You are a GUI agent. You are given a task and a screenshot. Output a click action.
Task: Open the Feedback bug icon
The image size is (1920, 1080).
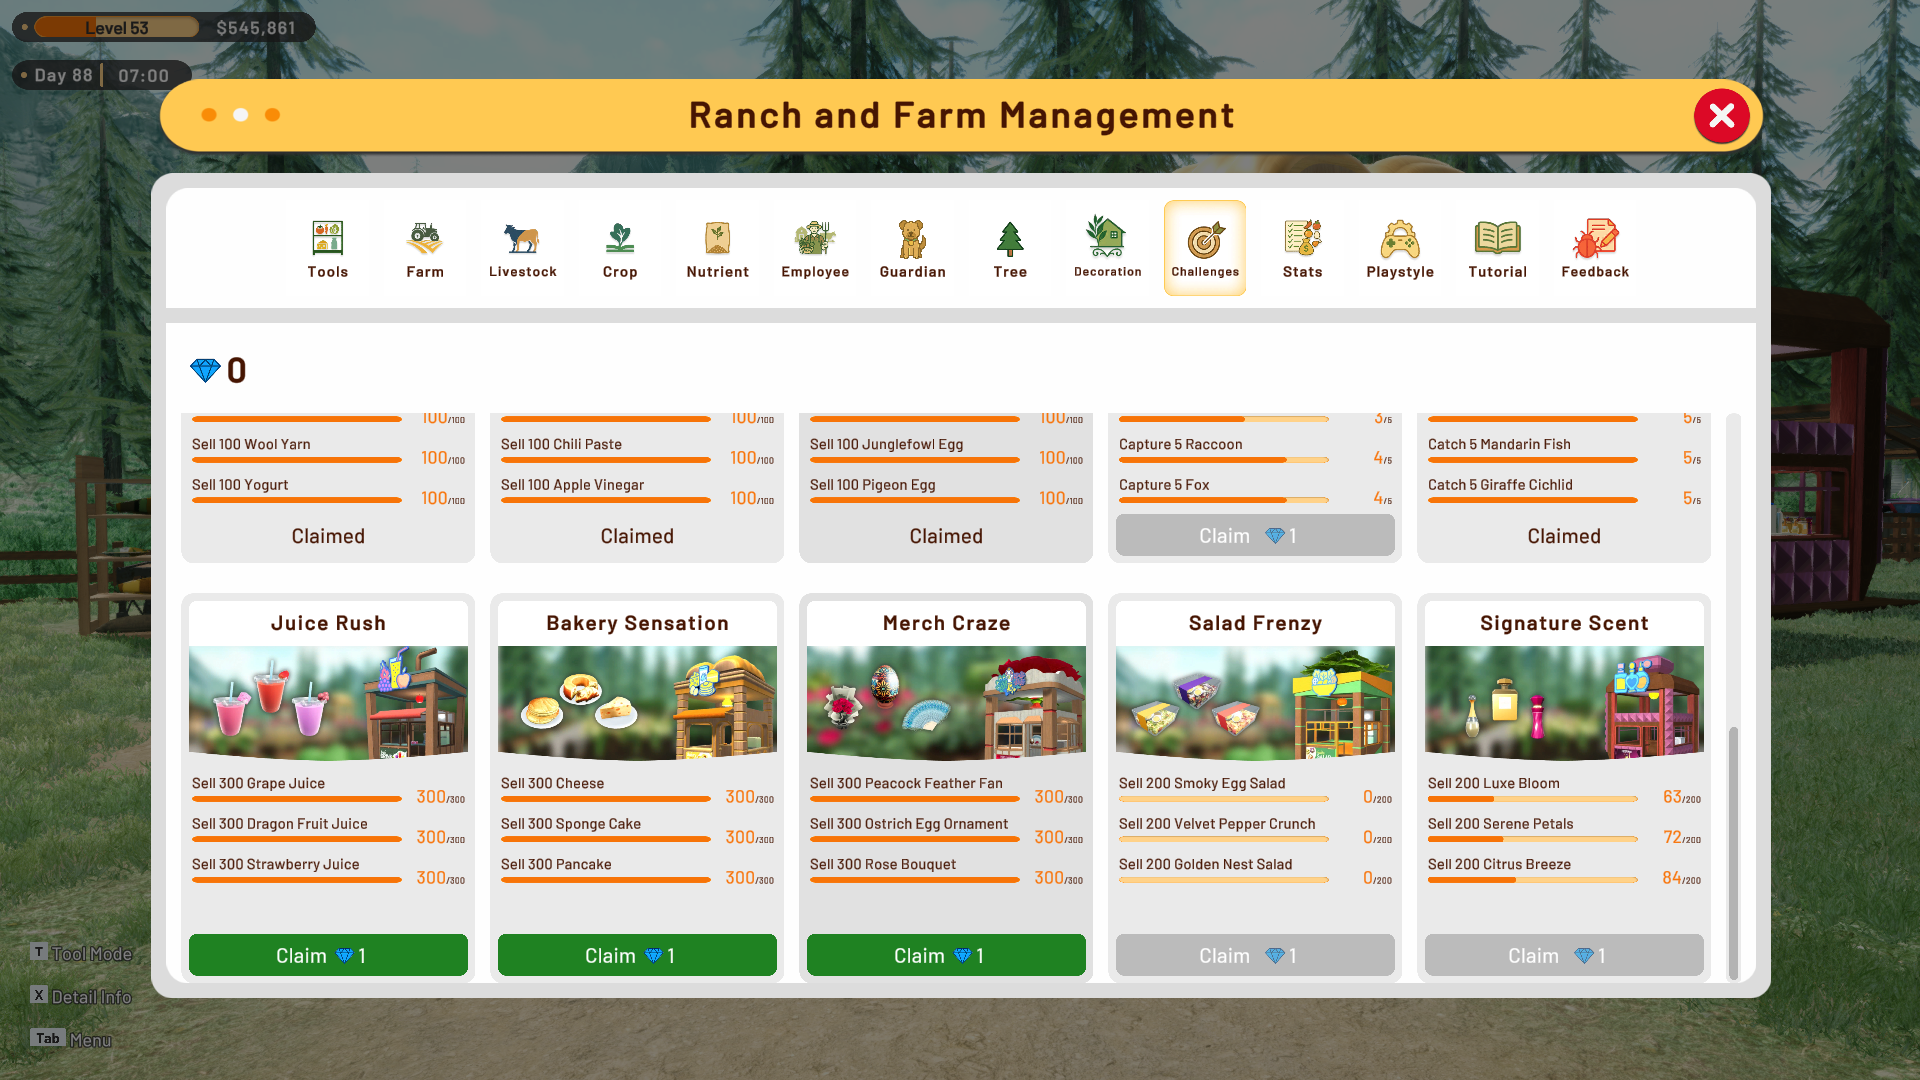tap(1595, 238)
